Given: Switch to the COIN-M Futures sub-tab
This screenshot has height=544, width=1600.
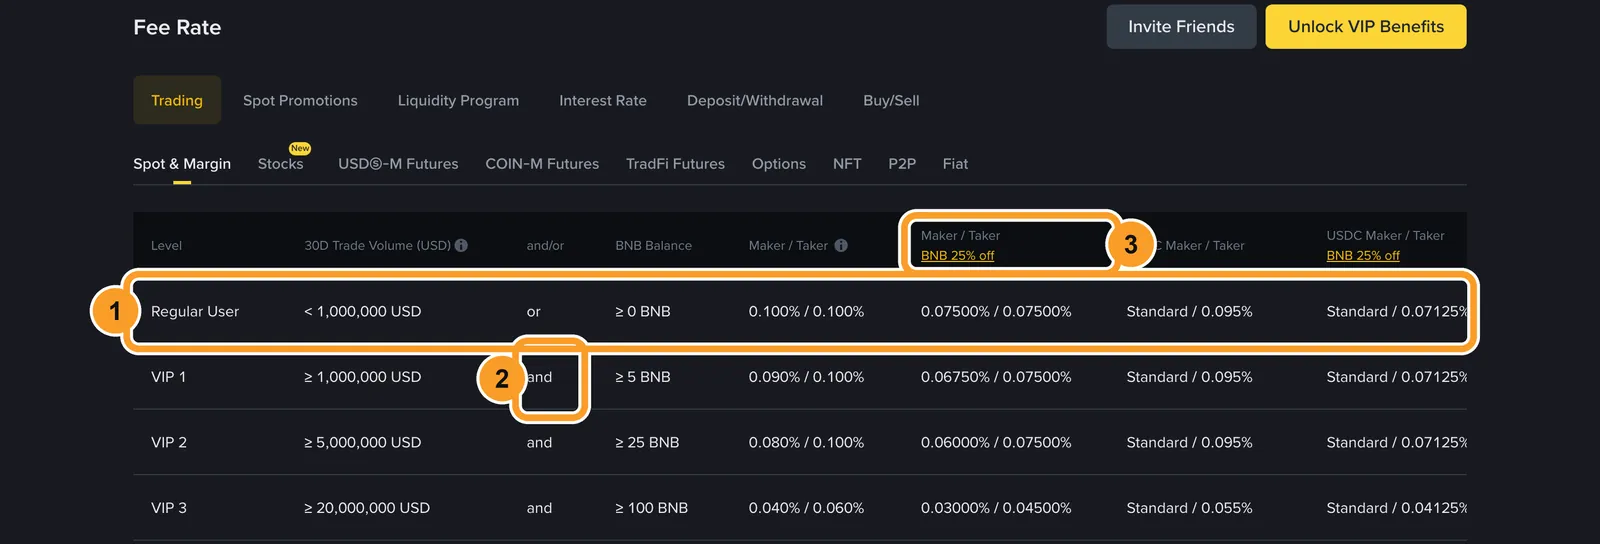Looking at the screenshot, I should 542,164.
